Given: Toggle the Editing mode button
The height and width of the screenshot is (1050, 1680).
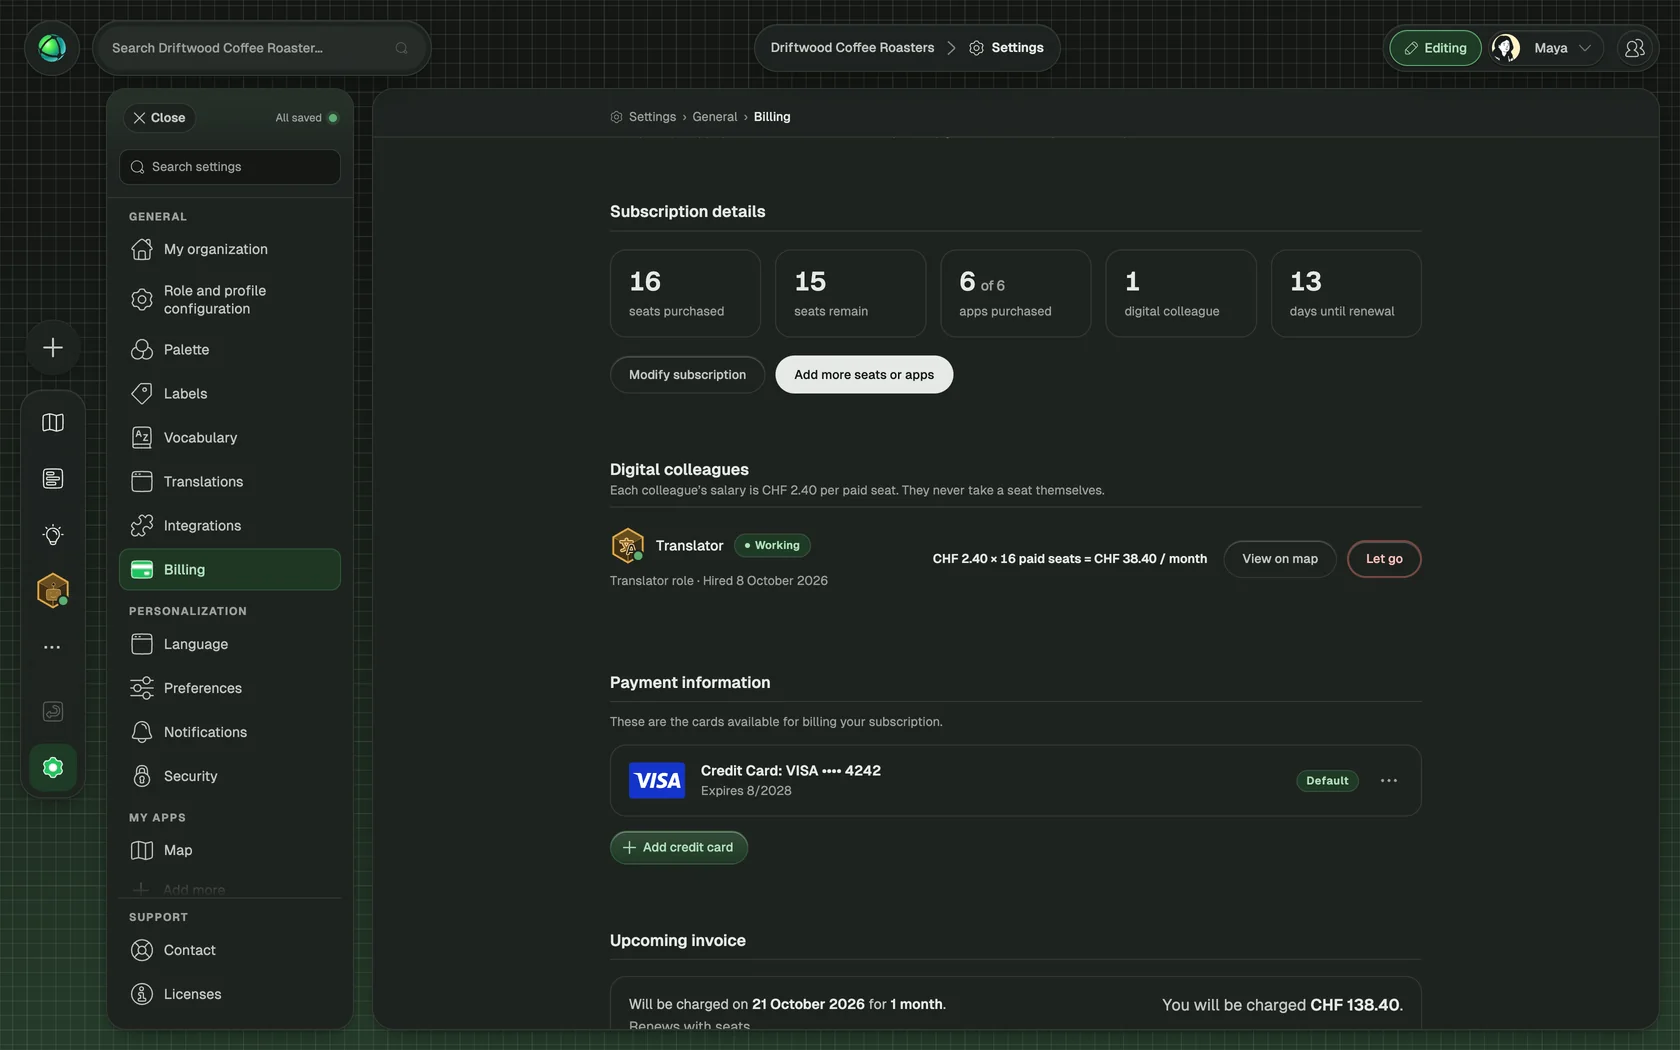Looking at the screenshot, I should pos(1435,48).
